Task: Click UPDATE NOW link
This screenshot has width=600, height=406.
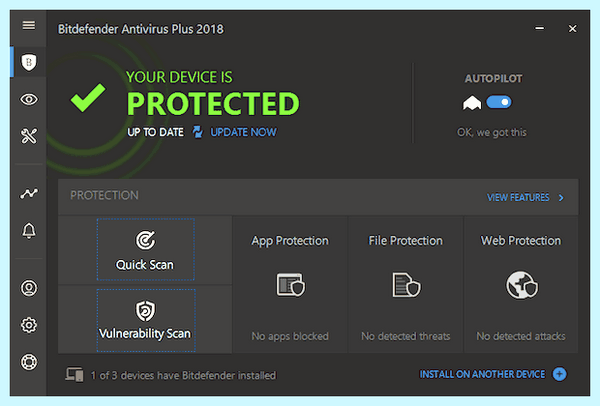Action: (x=243, y=132)
